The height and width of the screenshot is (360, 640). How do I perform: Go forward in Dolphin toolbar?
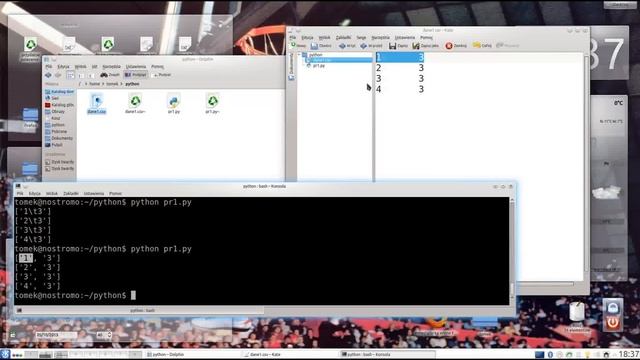(58, 75)
